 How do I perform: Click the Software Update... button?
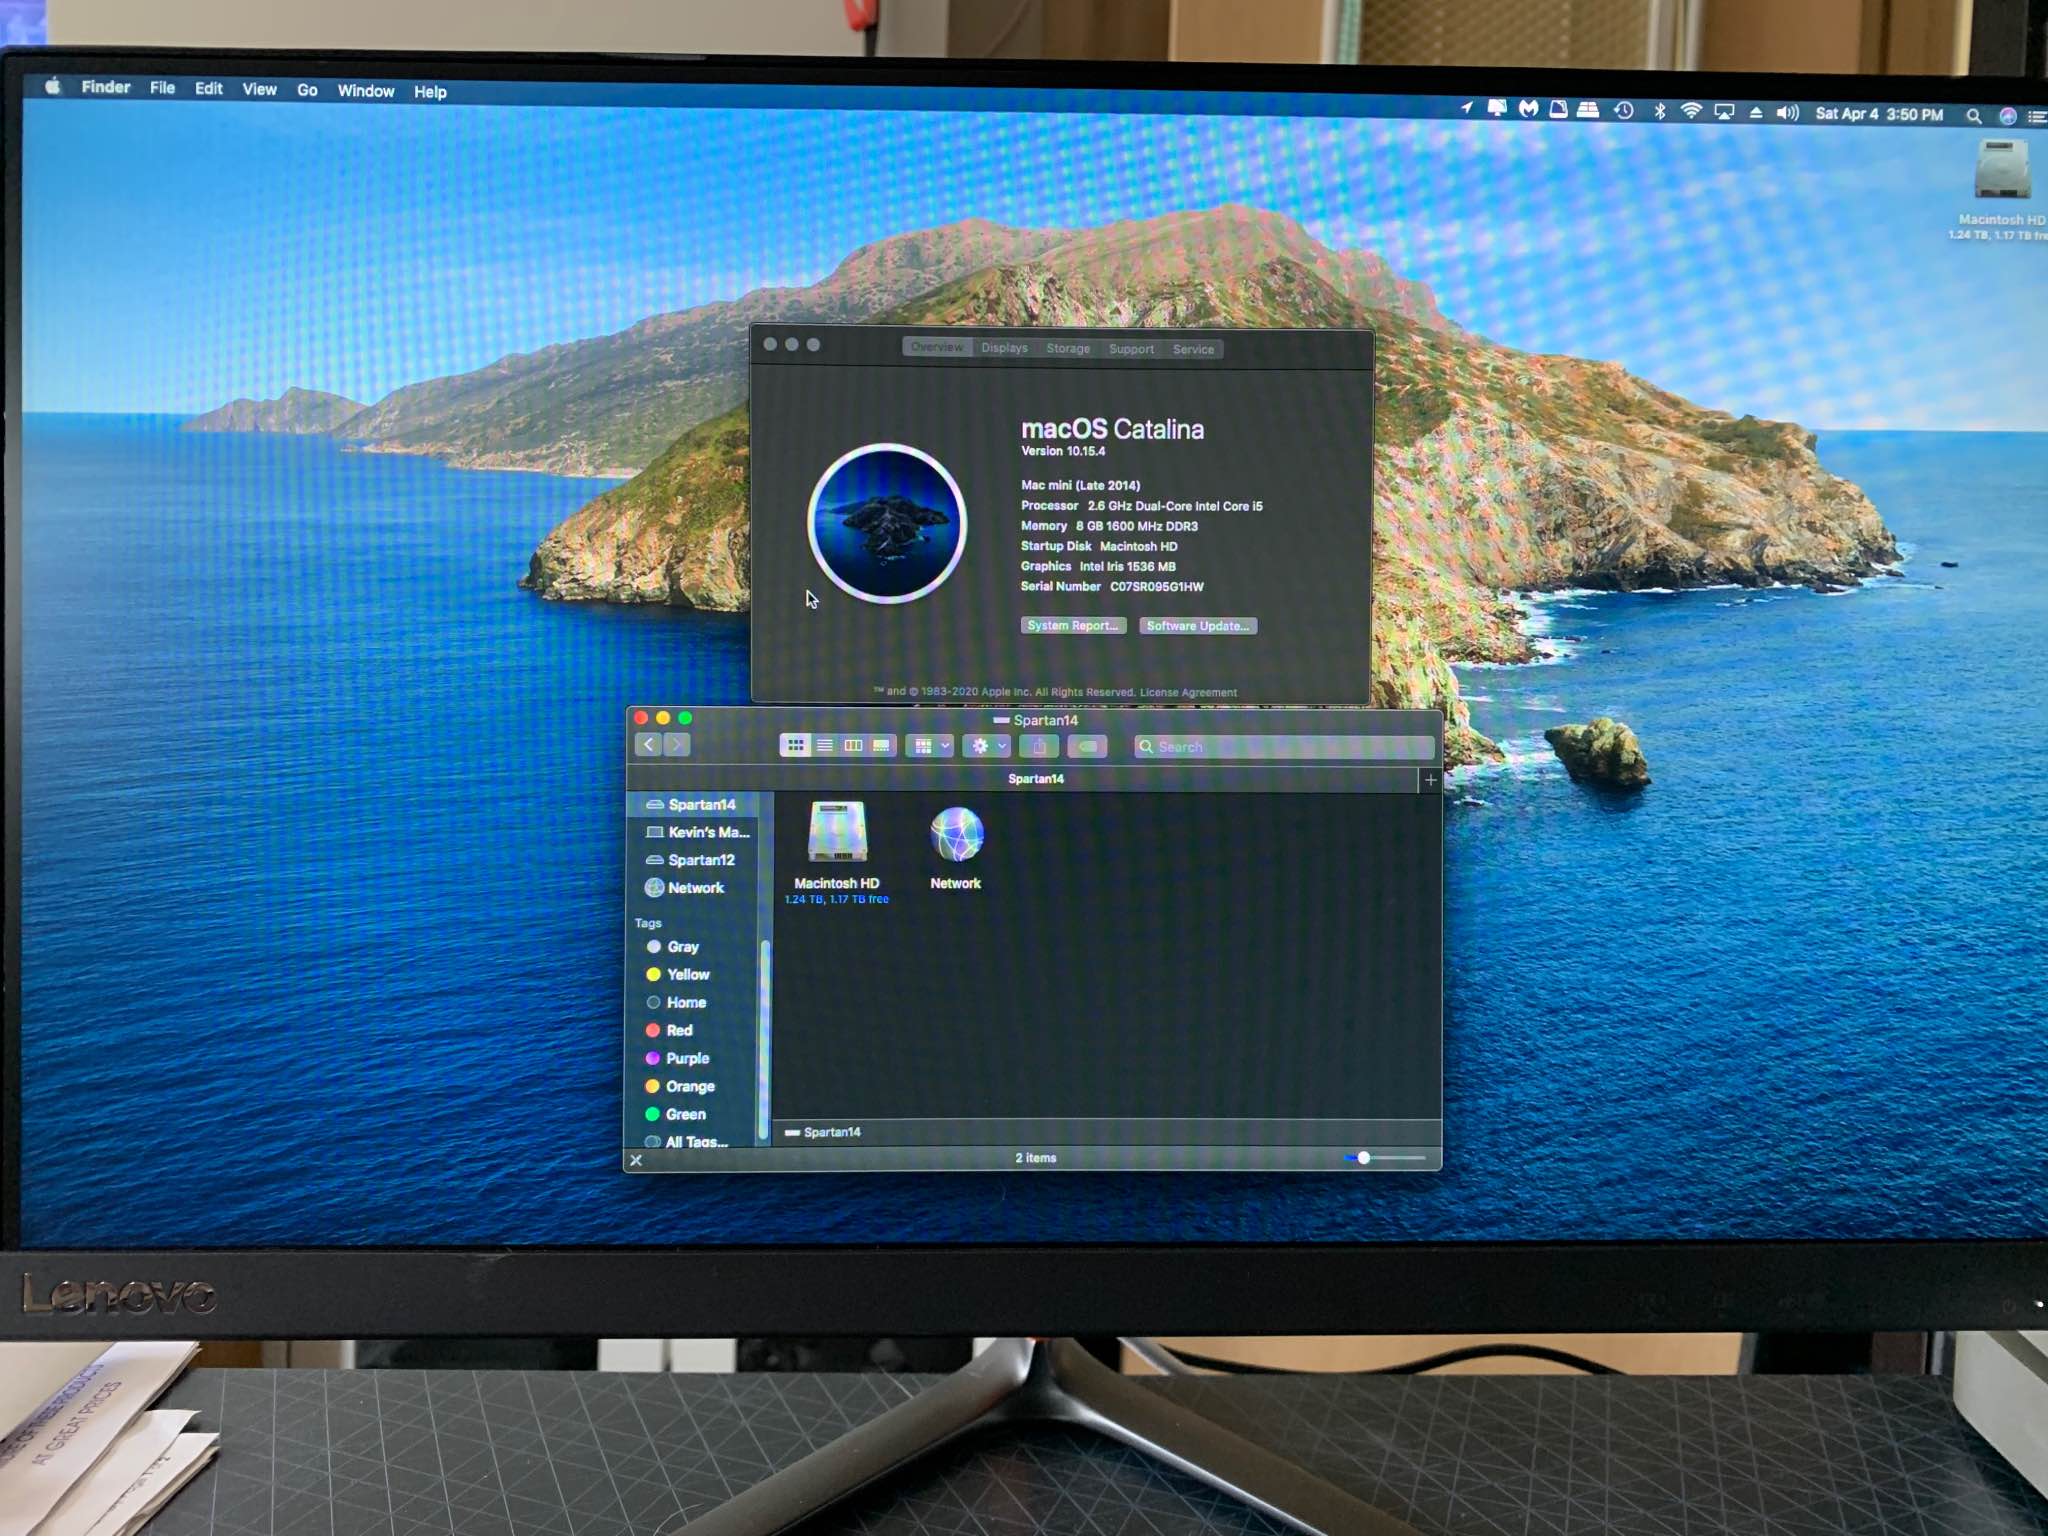(x=1198, y=626)
